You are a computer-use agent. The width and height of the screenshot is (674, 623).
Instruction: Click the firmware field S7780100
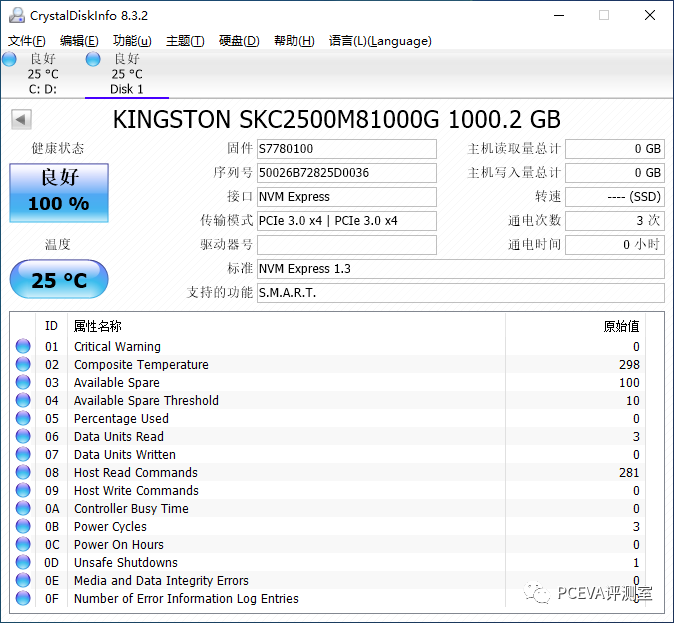coord(346,149)
